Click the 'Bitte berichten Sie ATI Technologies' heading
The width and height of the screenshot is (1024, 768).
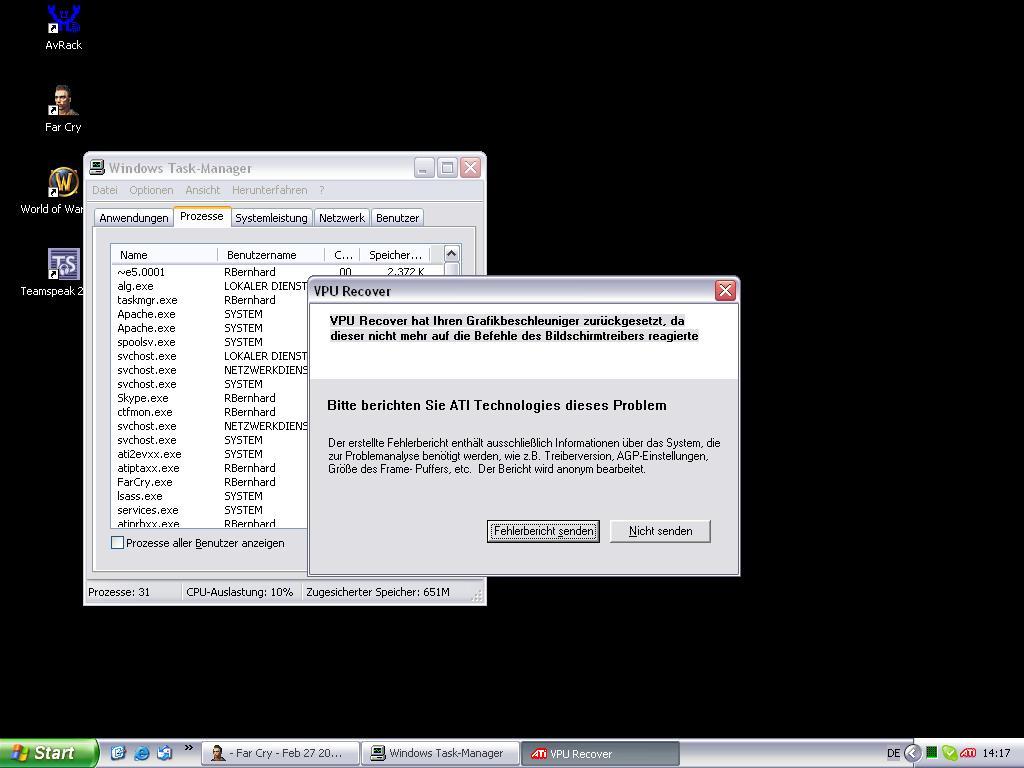[x=497, y=406]
